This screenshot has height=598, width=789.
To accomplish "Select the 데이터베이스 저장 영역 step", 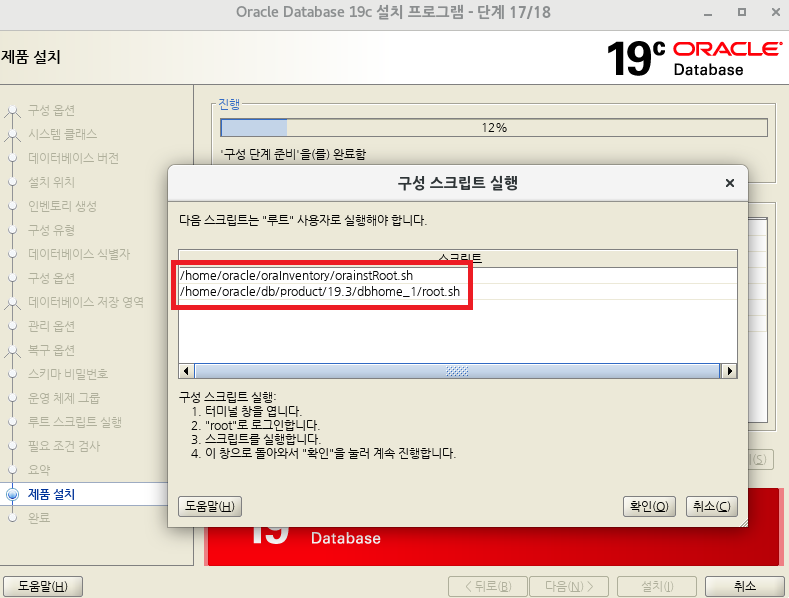I will pos(86,302).
